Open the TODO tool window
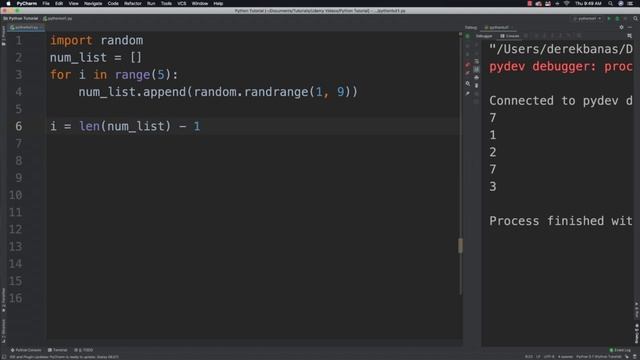The width and height of the screenshot is (640, 360). [x=84, y=350]
